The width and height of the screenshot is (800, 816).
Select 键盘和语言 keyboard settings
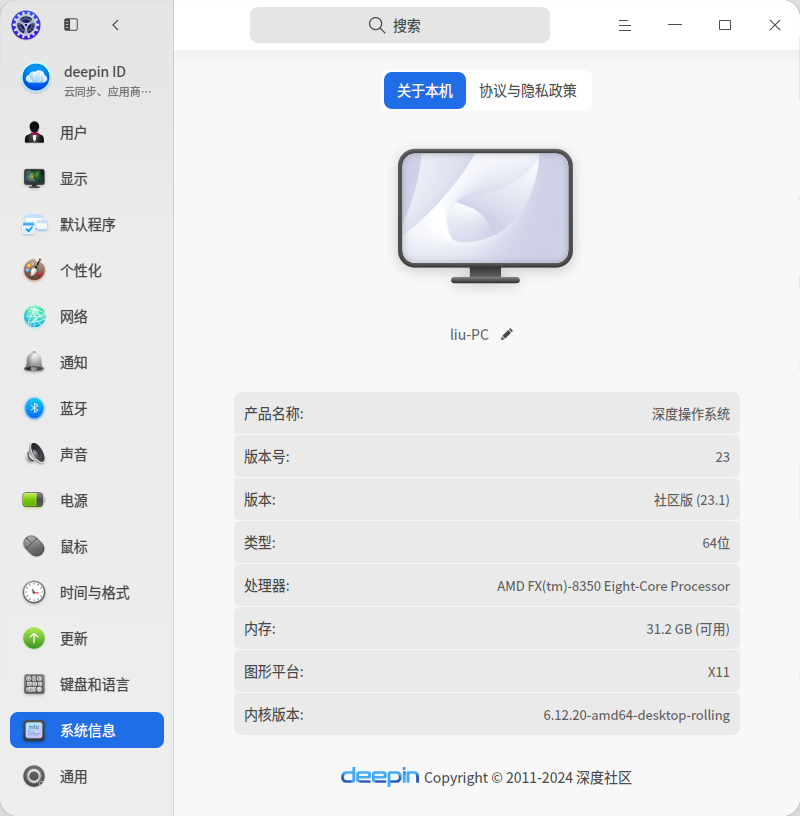tap(87, 684)
